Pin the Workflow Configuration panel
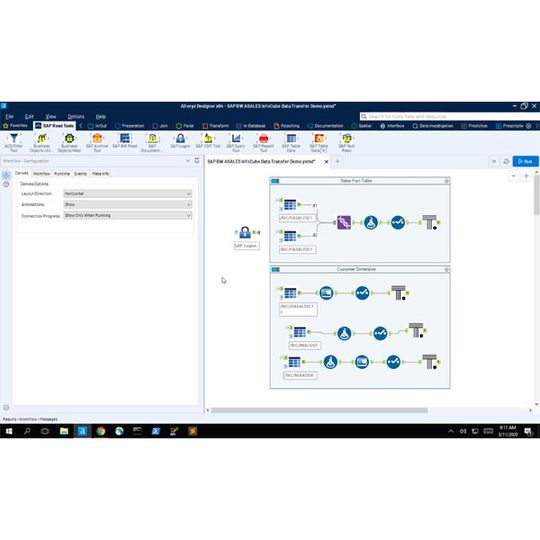 tap(197, 160)
